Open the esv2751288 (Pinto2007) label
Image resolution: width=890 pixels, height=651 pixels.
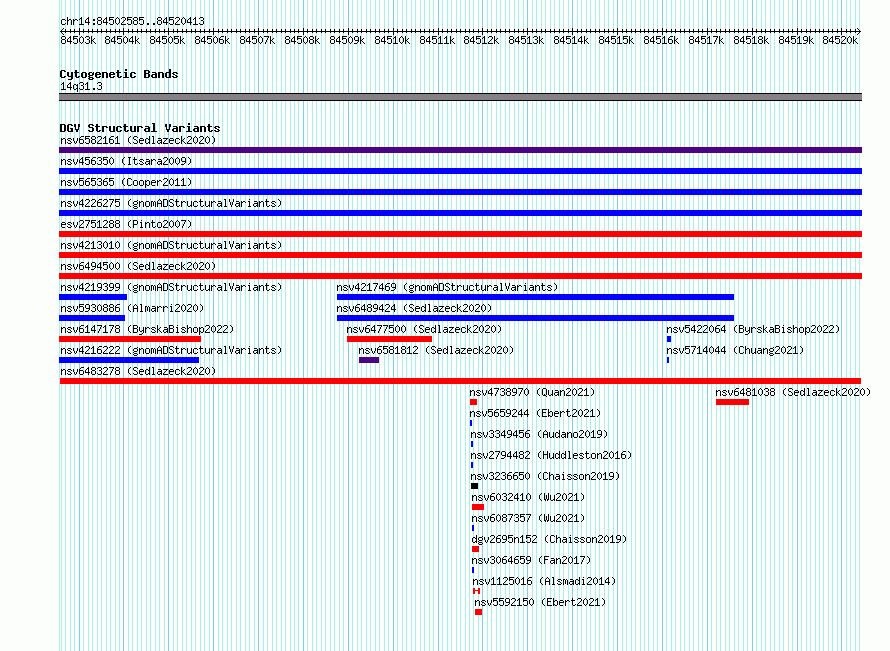click(126, 224)
